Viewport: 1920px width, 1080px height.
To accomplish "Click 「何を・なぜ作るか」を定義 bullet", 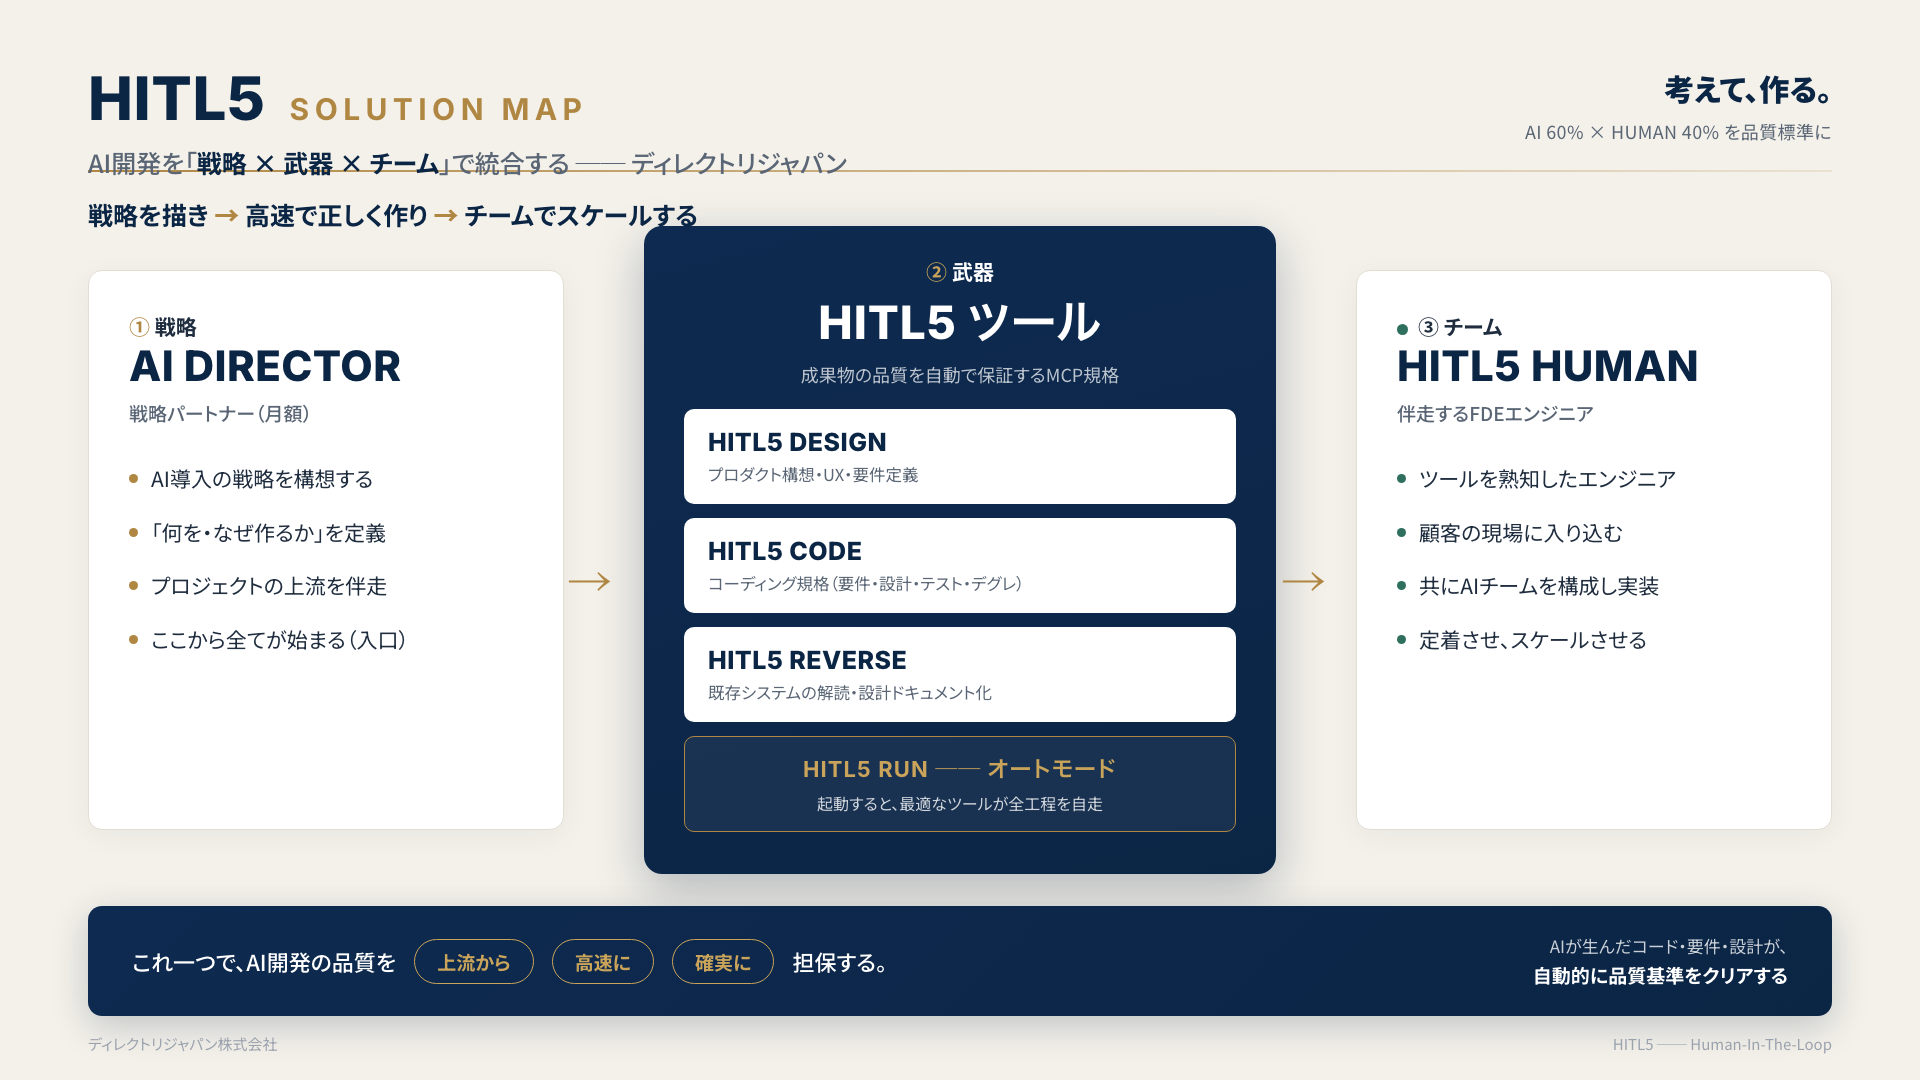I will pyautogui.click(x=268, y=533).
